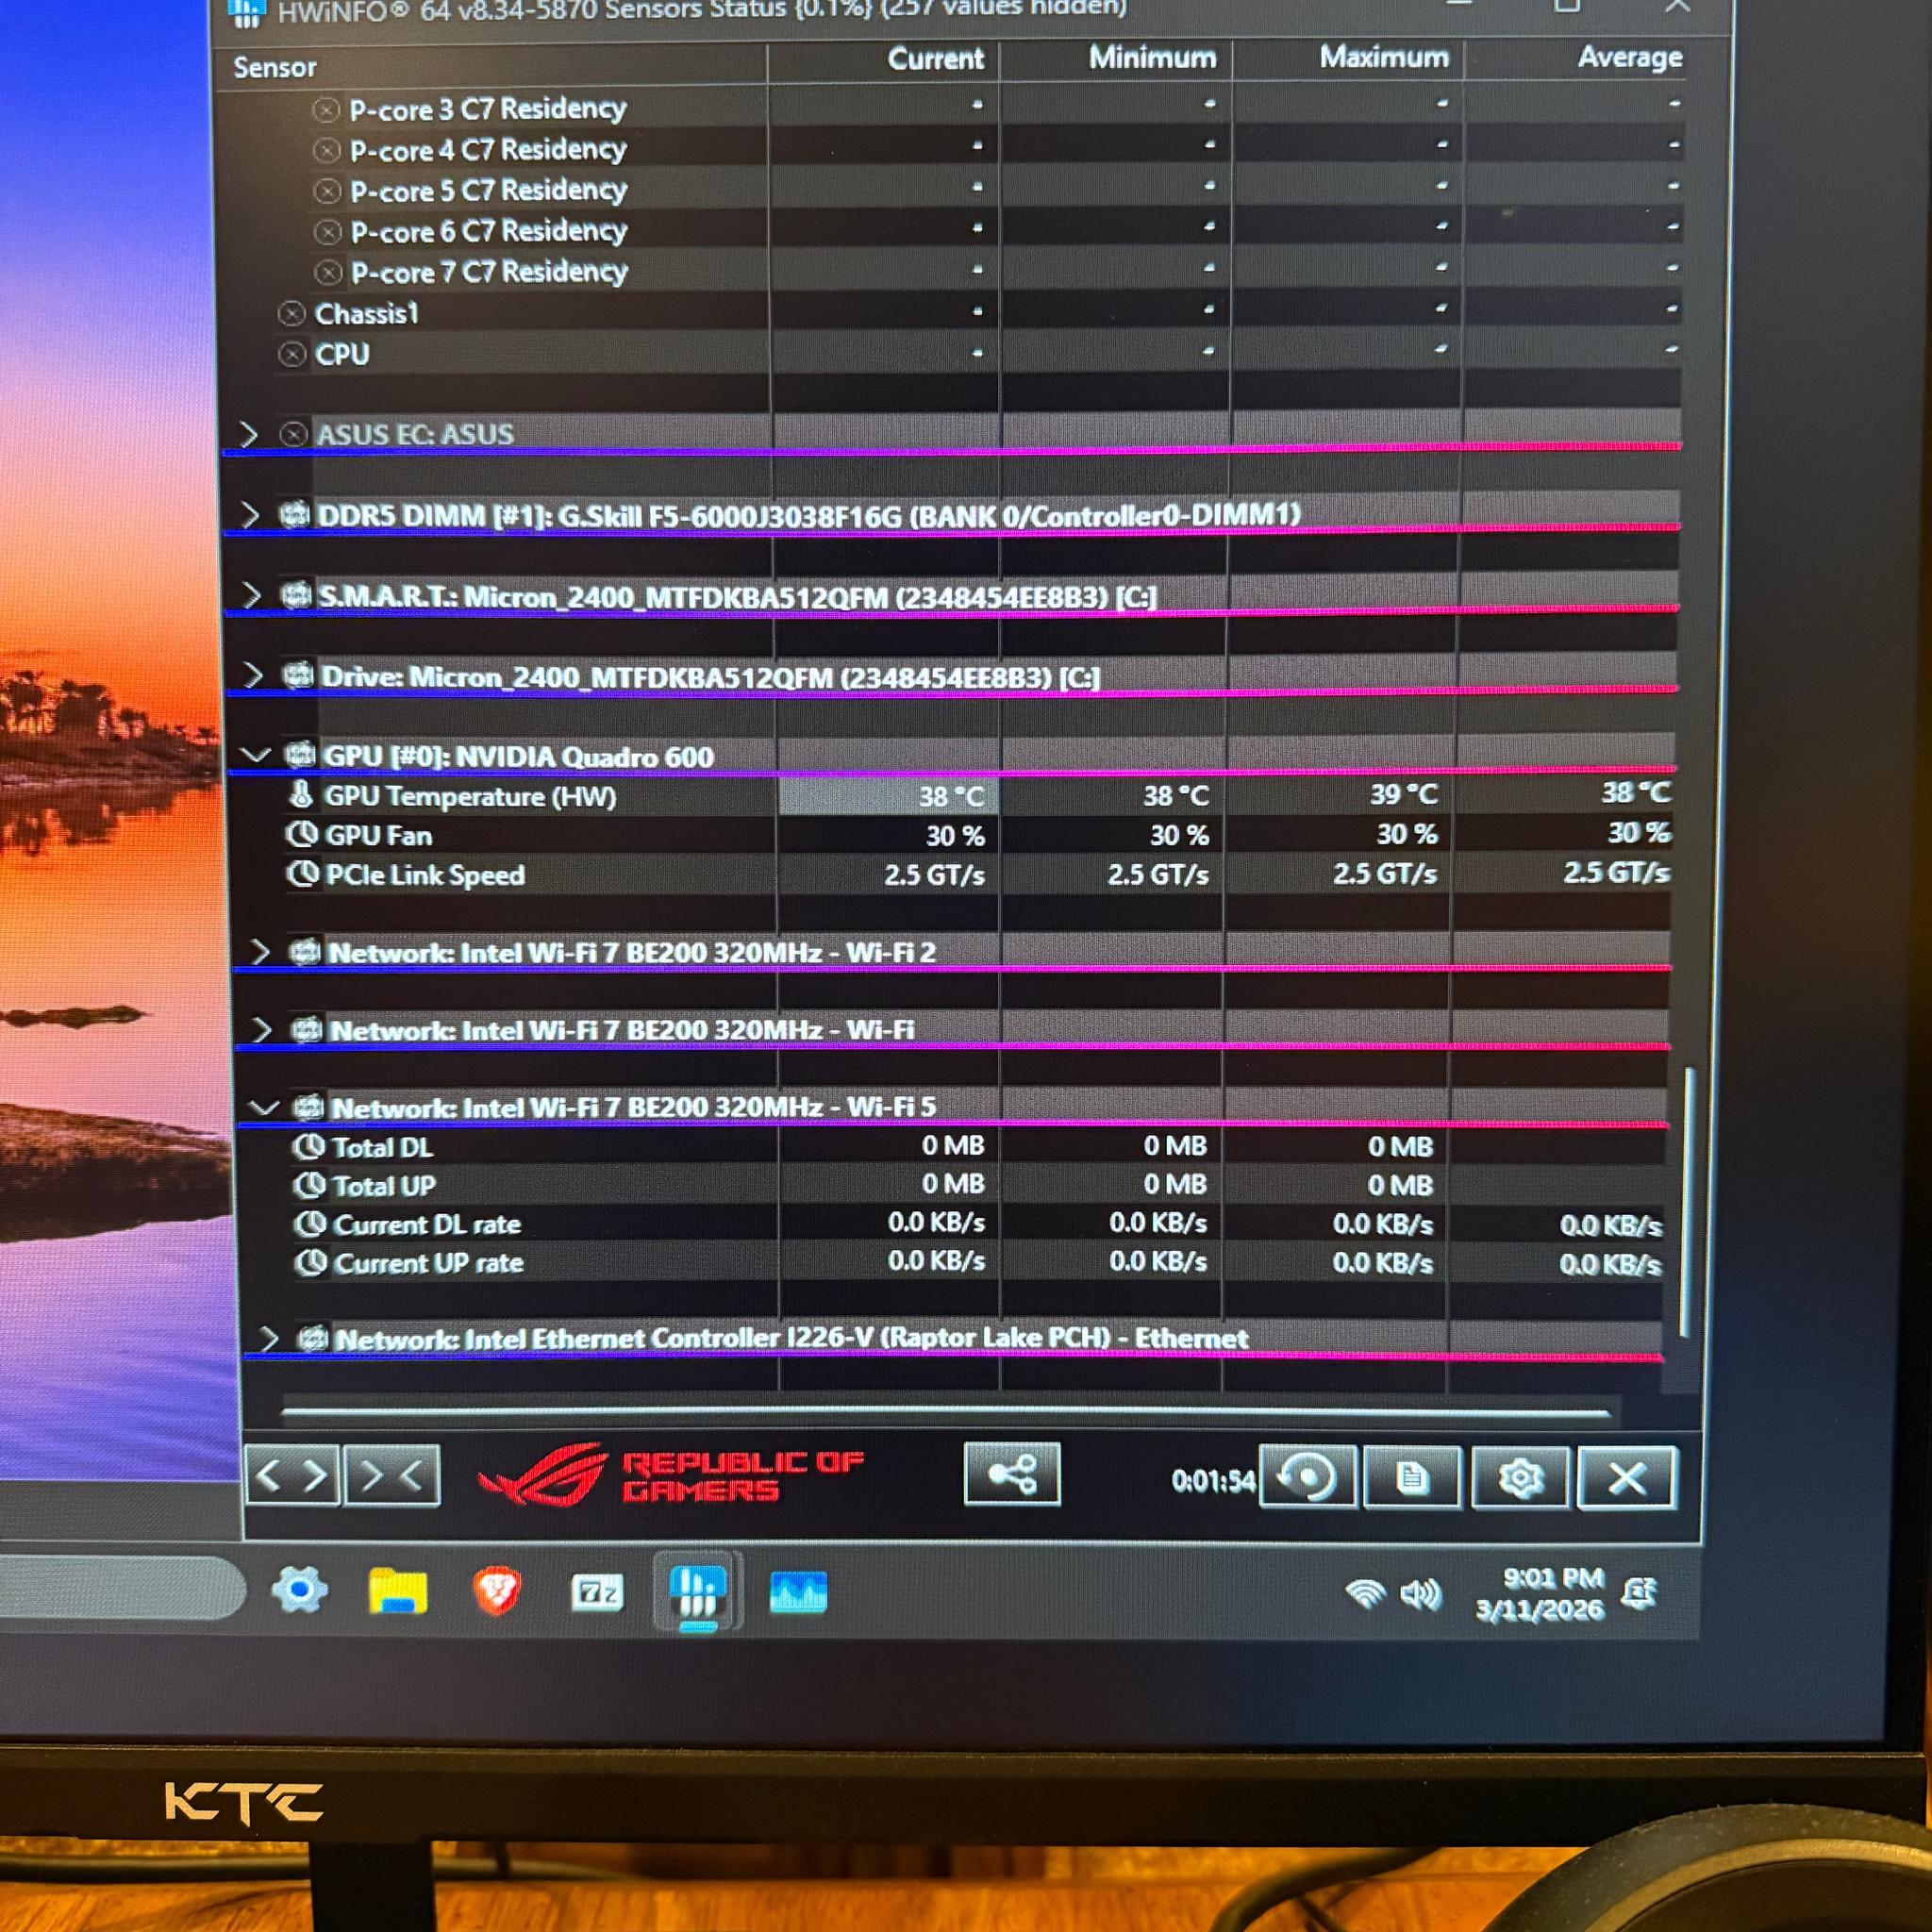Click the Wi-Fi tray icon
The image size is (1932, 1932).
pyautogui.click(x=1365, y=1593)
